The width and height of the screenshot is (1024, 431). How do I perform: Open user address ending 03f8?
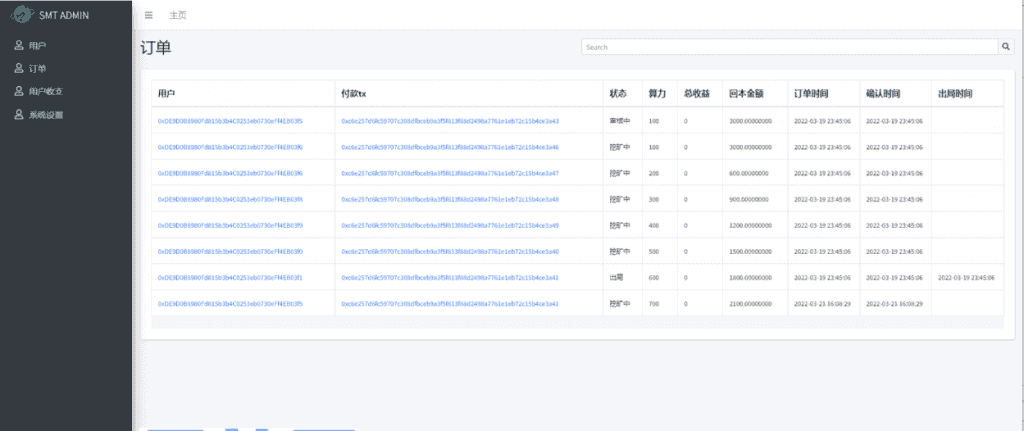click(x=230, y=199)
